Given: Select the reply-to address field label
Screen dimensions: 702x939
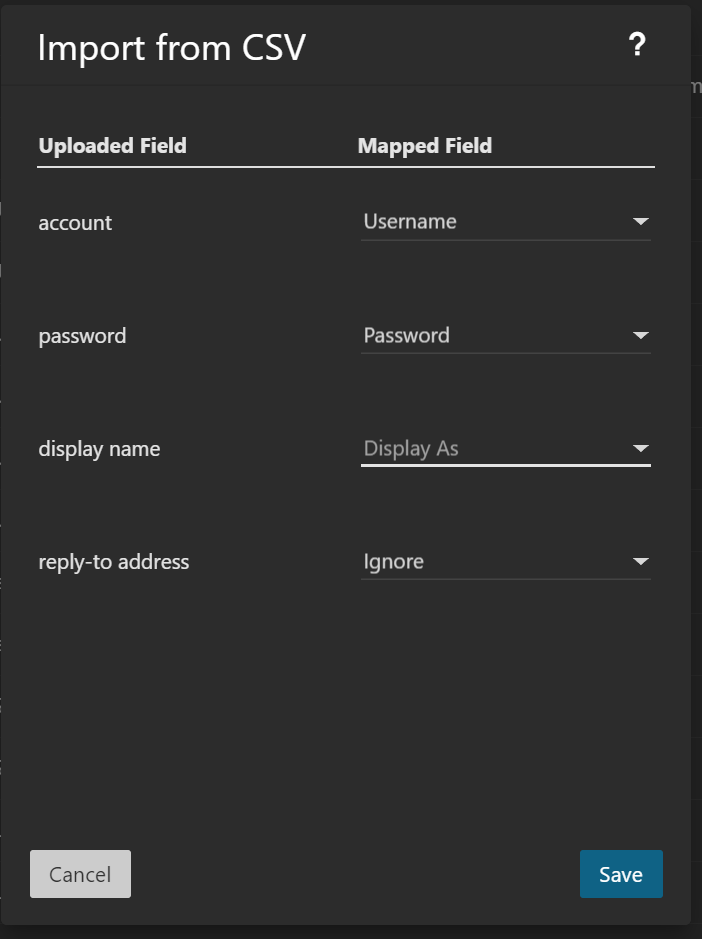Looking at the screenshot, I should 114,562.
